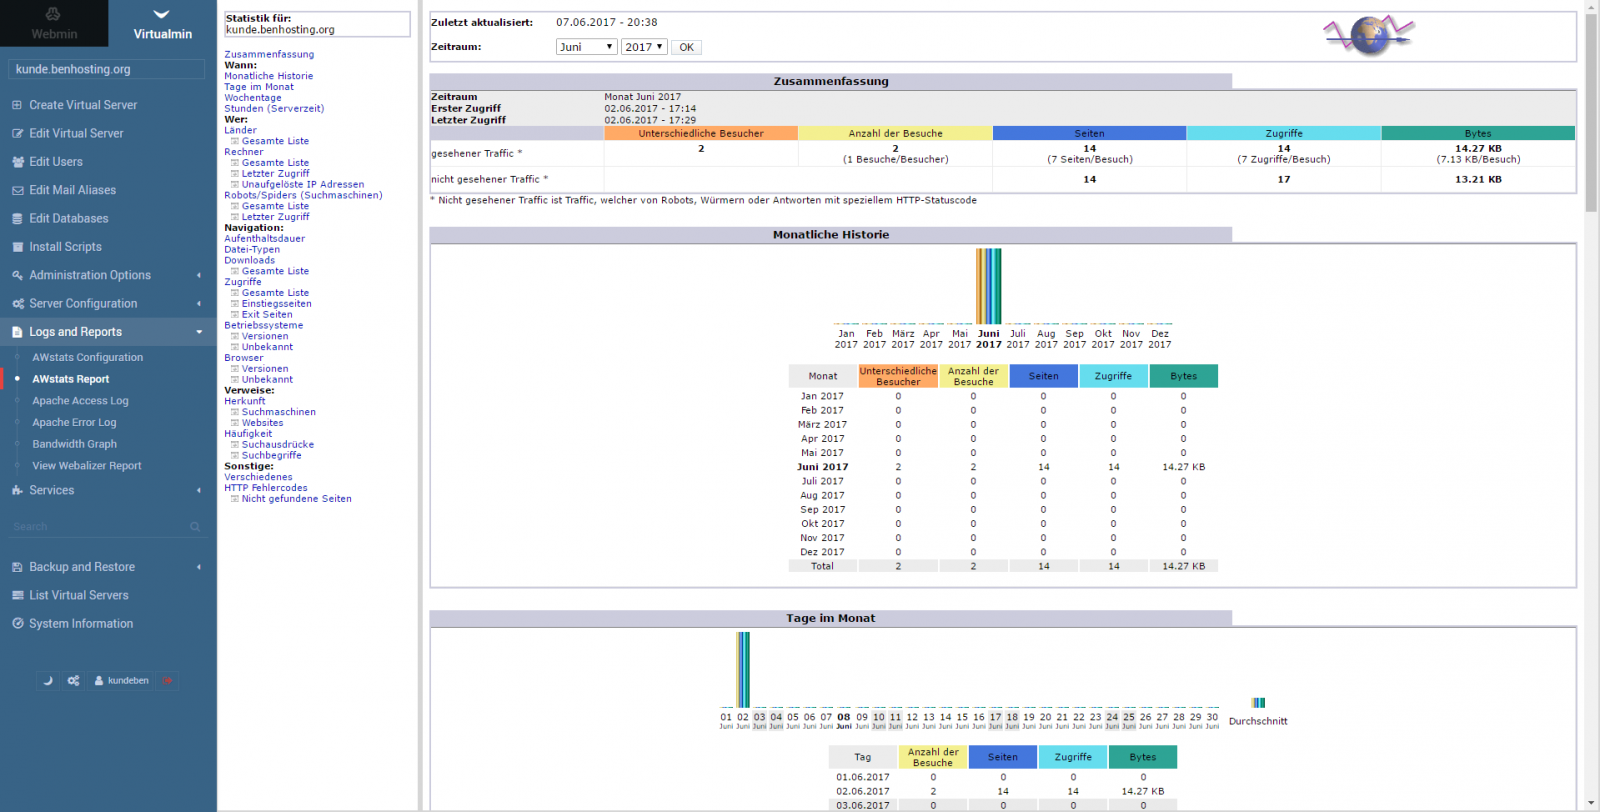Click the Edit Users people icon

coord(17,162)
